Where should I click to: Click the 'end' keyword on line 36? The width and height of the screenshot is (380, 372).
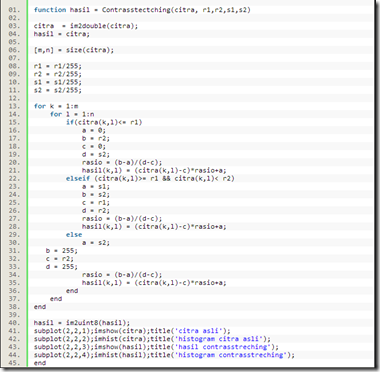coord(72,290)
